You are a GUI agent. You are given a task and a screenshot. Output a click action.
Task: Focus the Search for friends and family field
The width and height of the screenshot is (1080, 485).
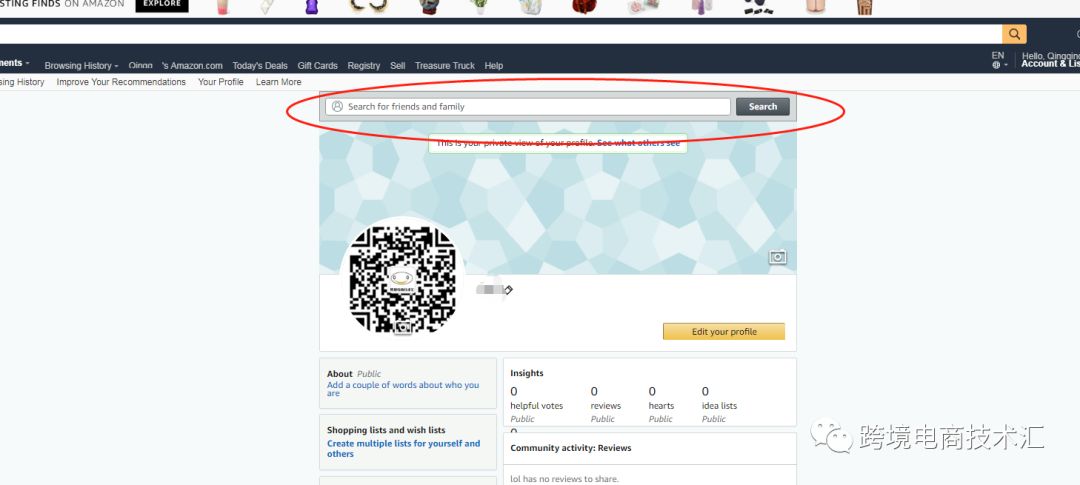pyautogui.click(x=528, y=107)
